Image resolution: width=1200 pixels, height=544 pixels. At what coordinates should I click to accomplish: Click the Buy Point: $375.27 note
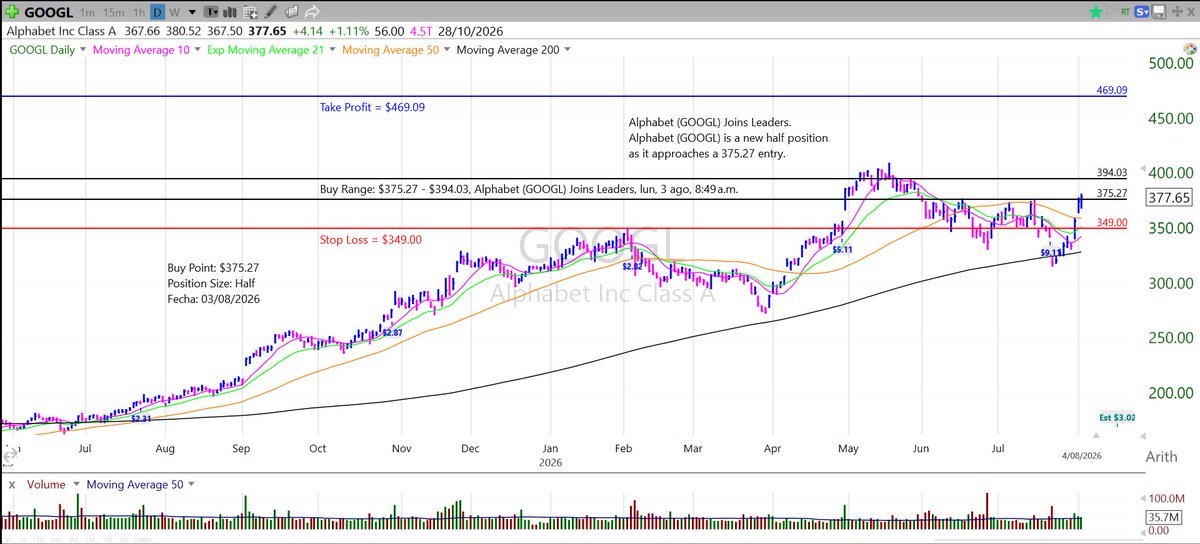(213, 268)
